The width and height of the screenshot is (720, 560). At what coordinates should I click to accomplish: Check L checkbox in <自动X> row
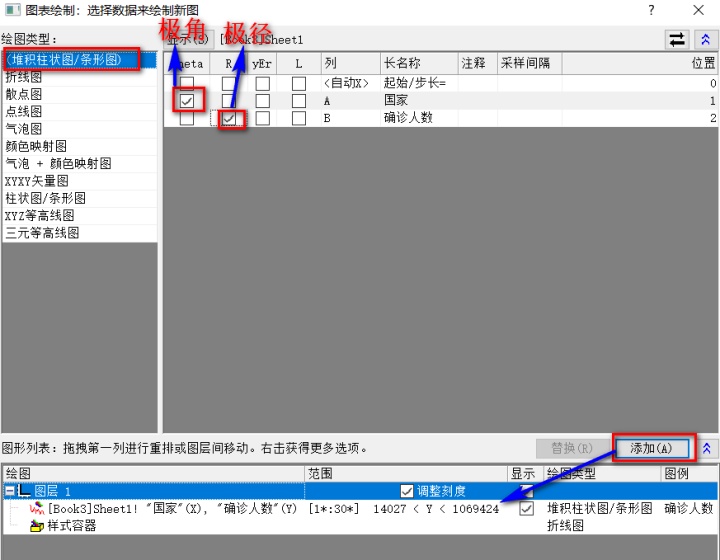coord(299,84)
